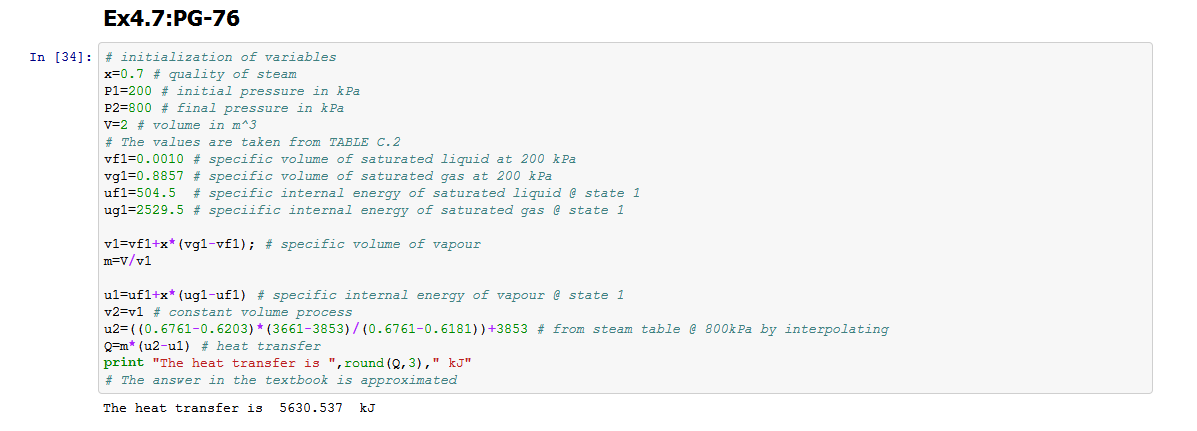Click the vf1=0.0010 saturated liquid line
Viewport: 1197px width, 431px height.
coord(340,159)
